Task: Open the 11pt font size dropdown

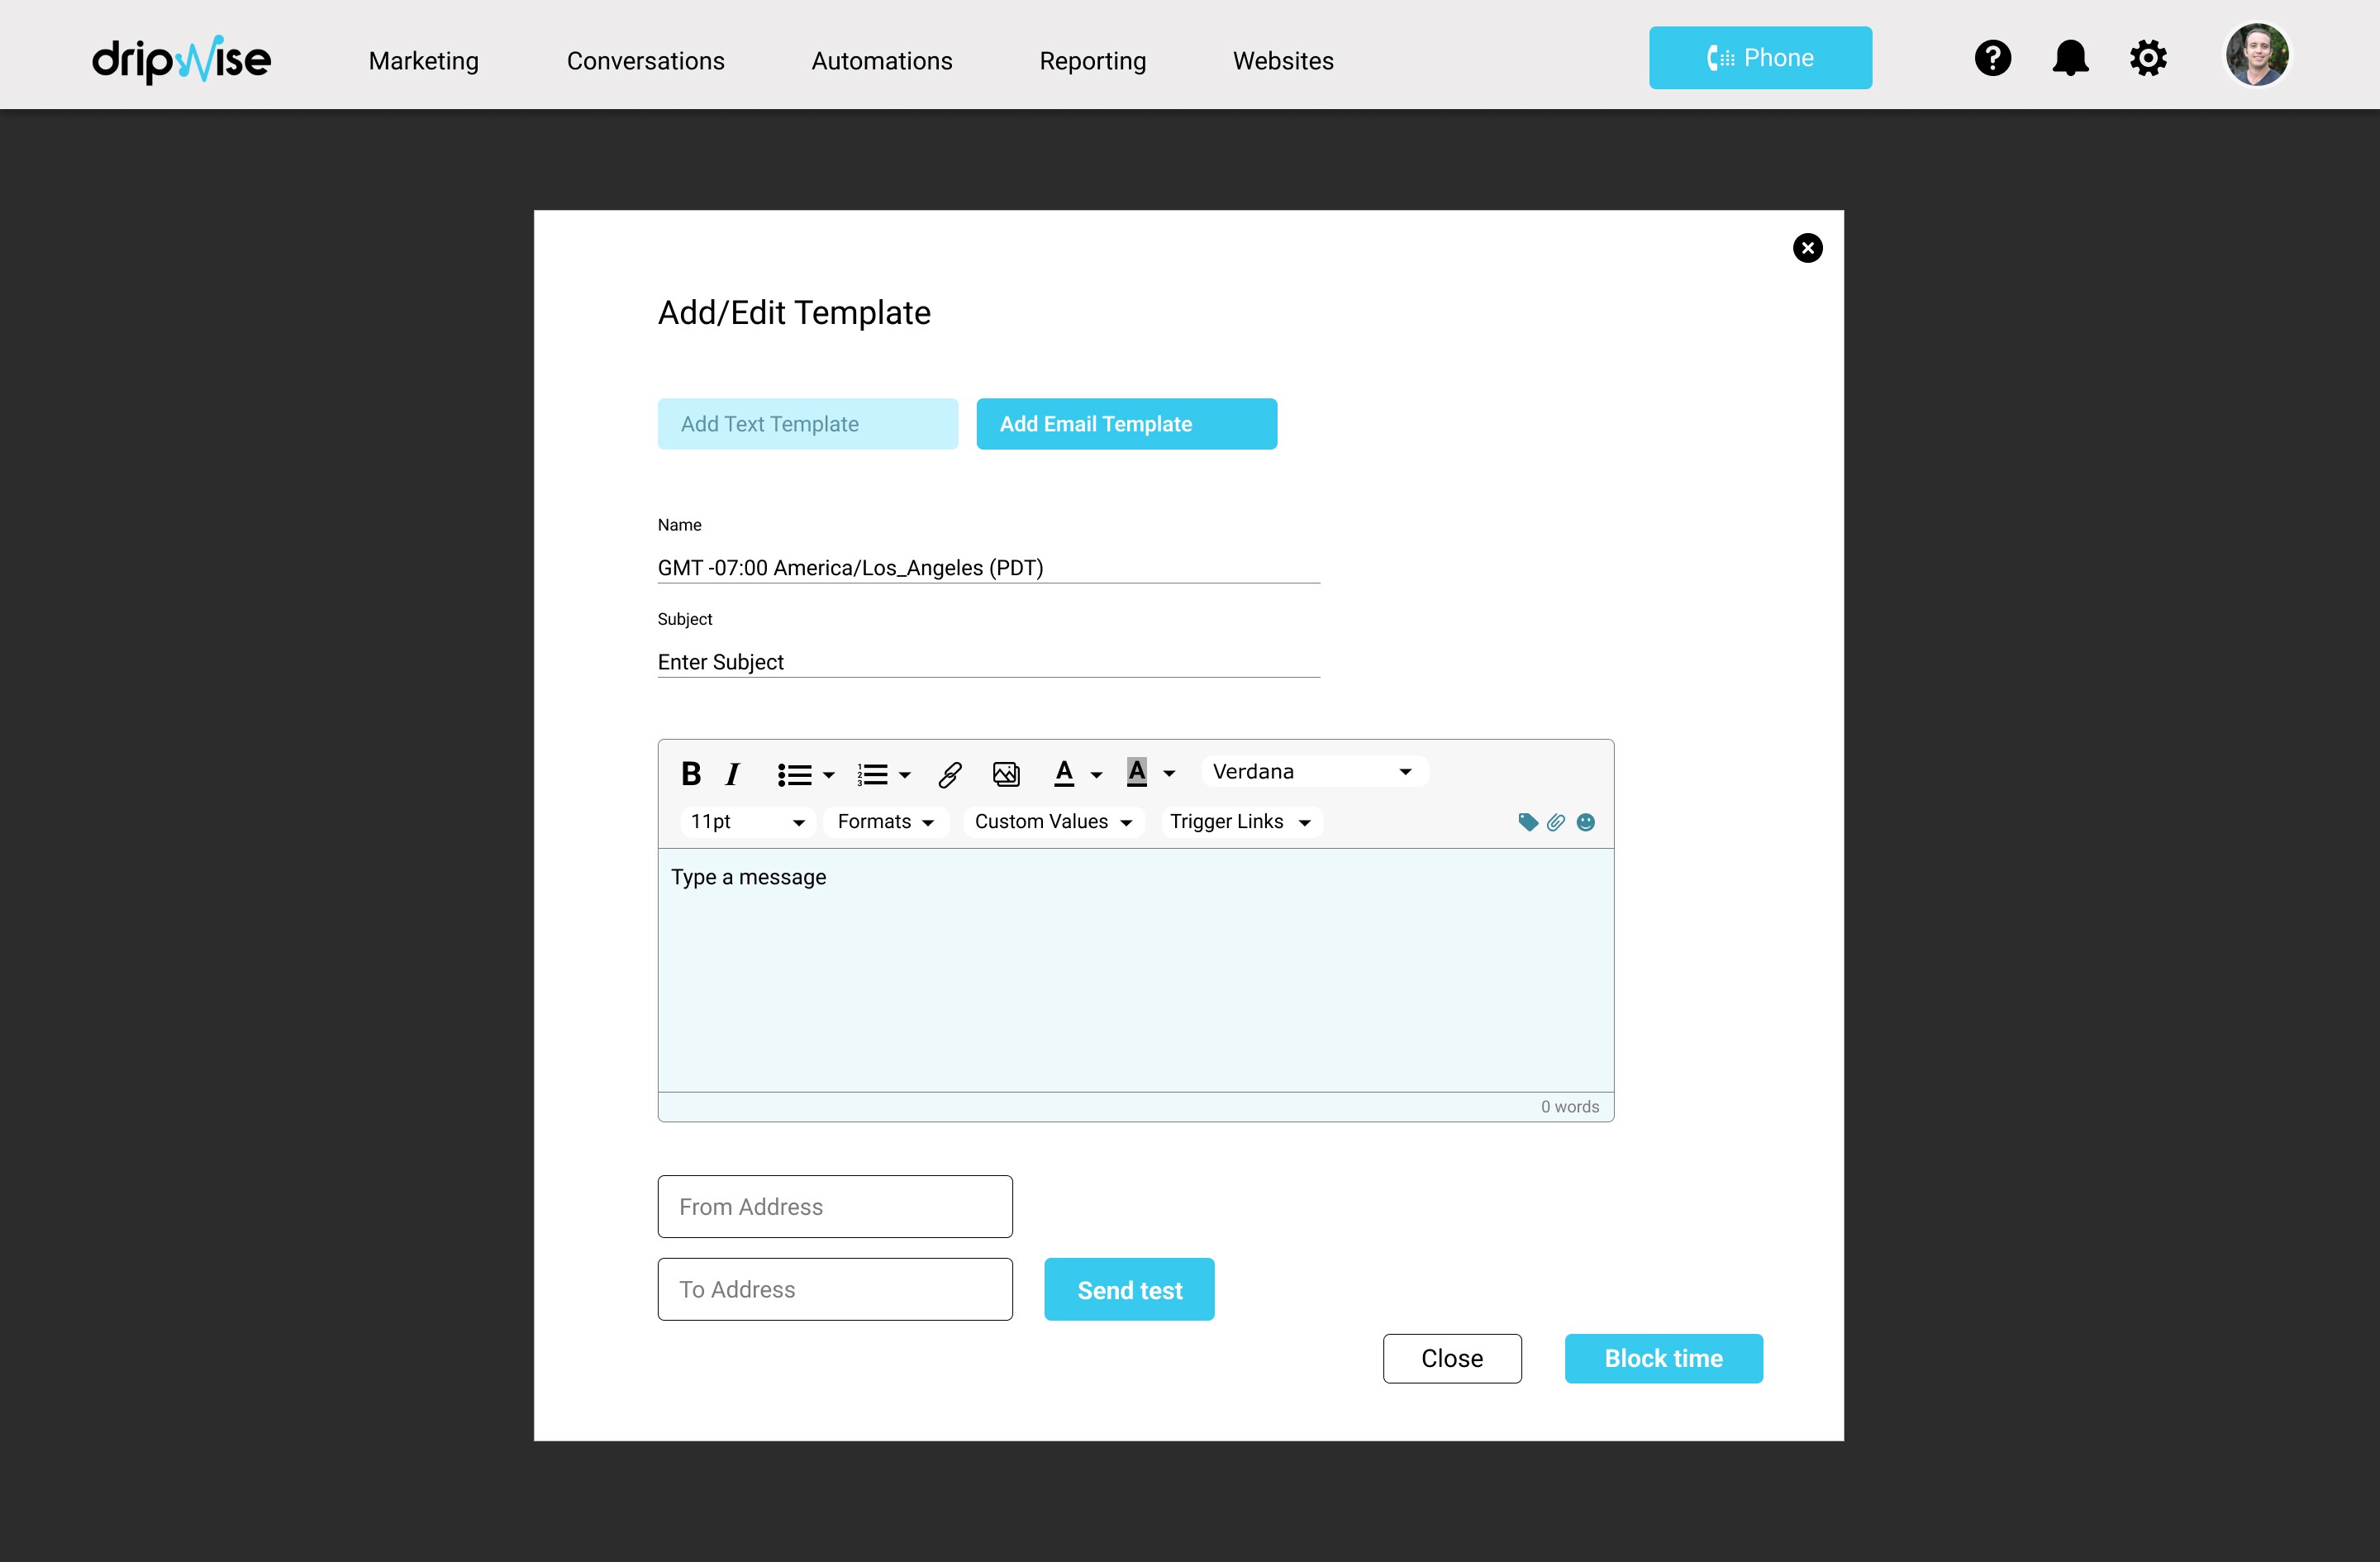Action: [747, 822]
